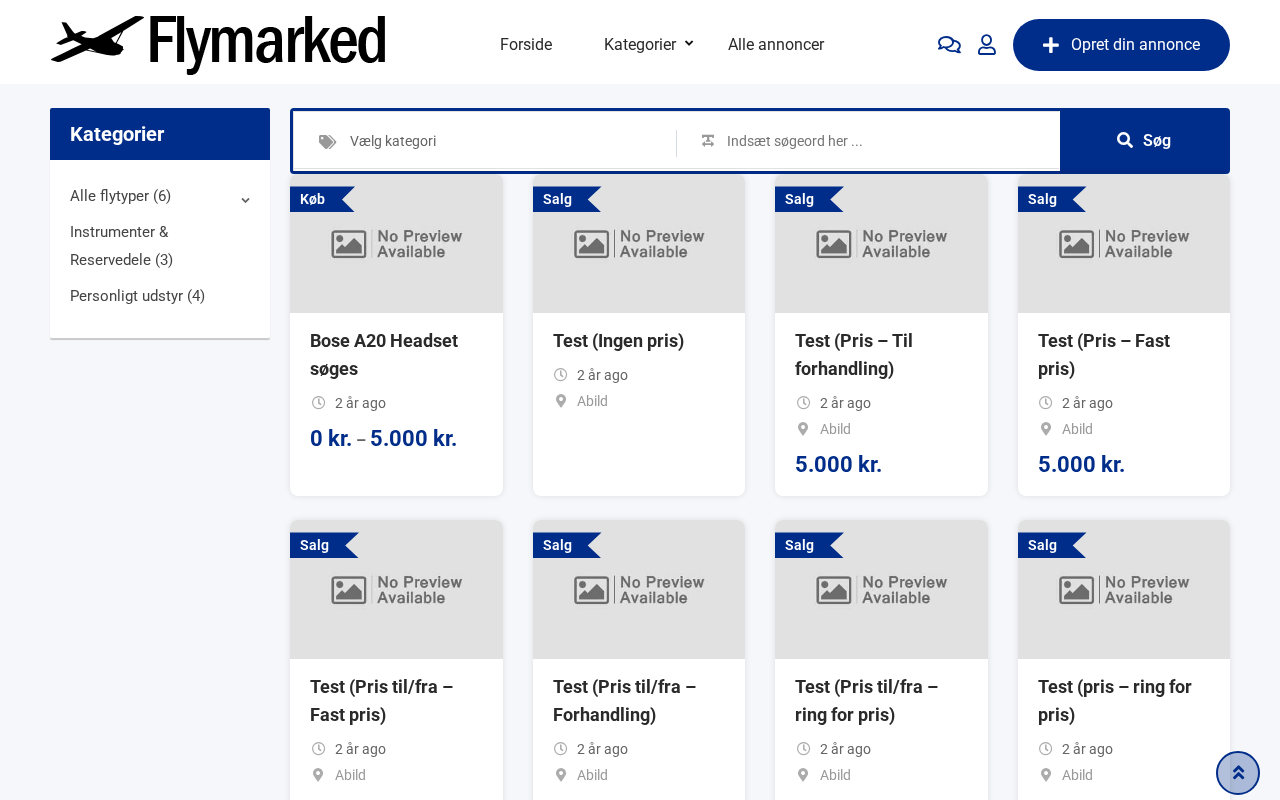Go to Forside page
The image size is (1280, 800).
[526, 45]
